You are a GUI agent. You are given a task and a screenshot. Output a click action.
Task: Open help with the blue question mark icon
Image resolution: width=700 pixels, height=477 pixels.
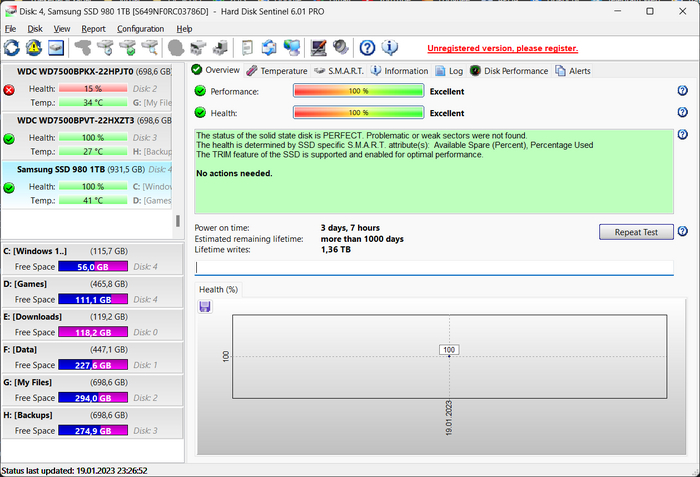[367, 48]
